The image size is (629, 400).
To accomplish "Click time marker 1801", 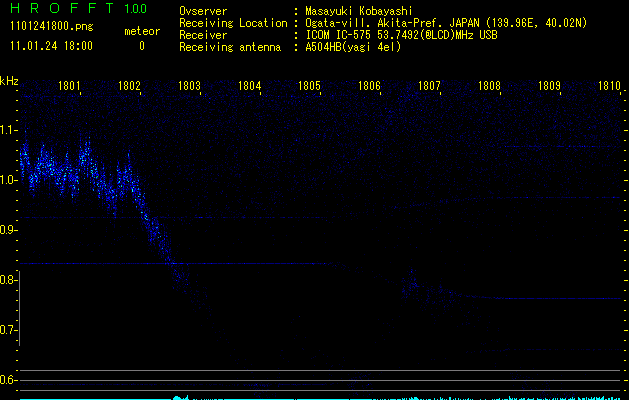I will (x=69, y=86).
